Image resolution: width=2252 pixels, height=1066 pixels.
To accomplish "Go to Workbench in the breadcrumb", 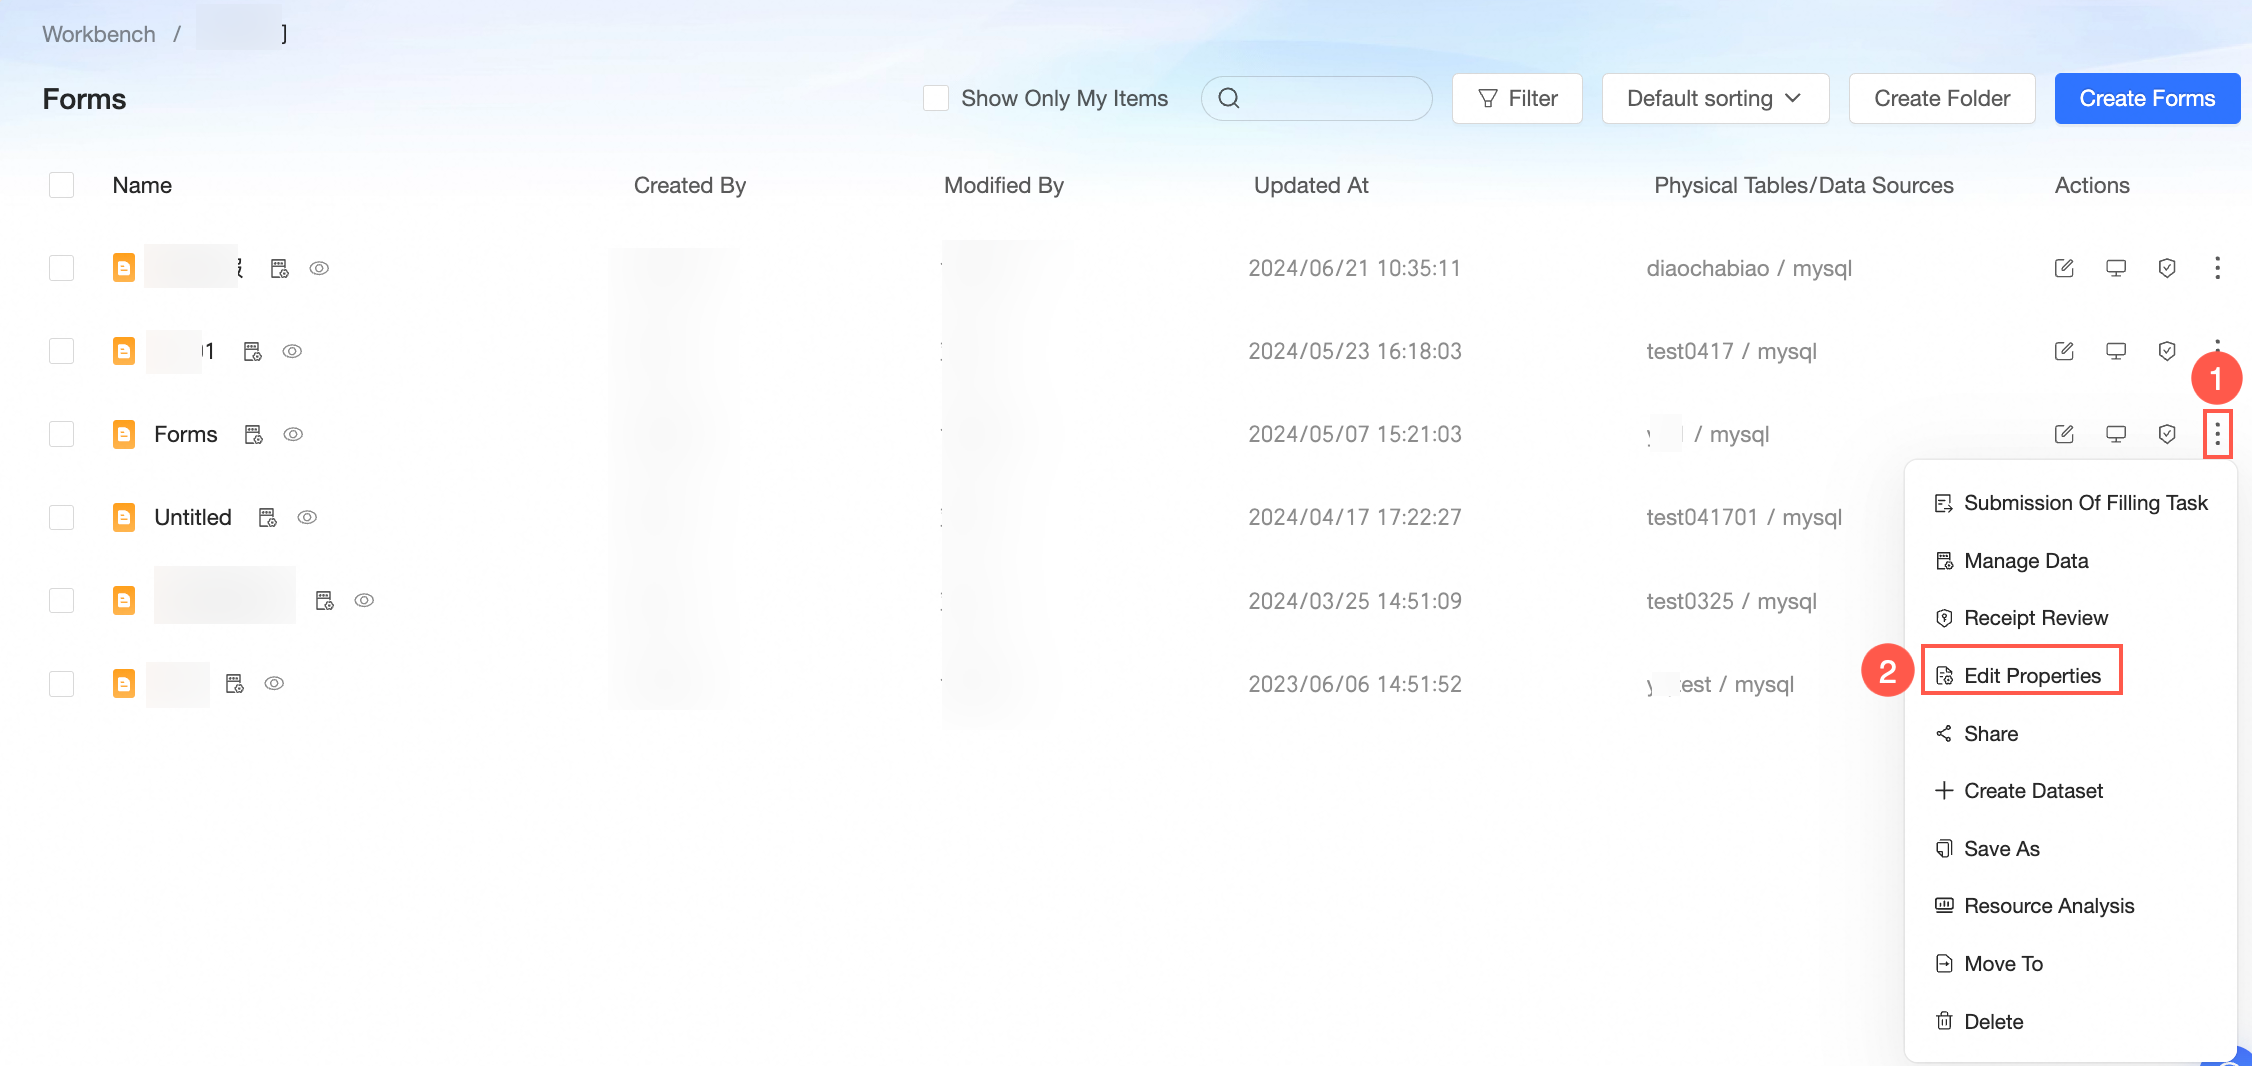I will tap(99, 34).
